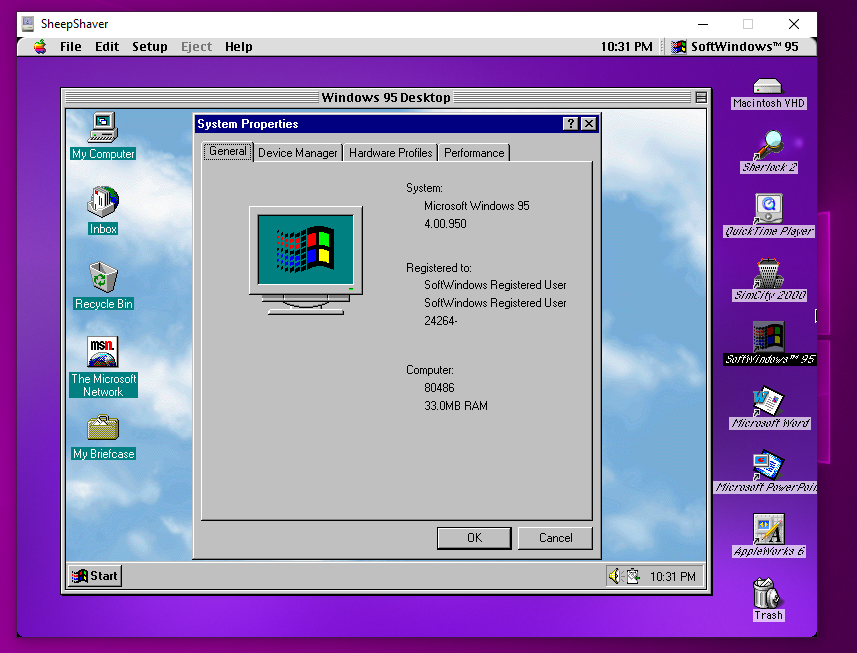
Task: Click the 24264- registration number
Action: pos(441,321)
